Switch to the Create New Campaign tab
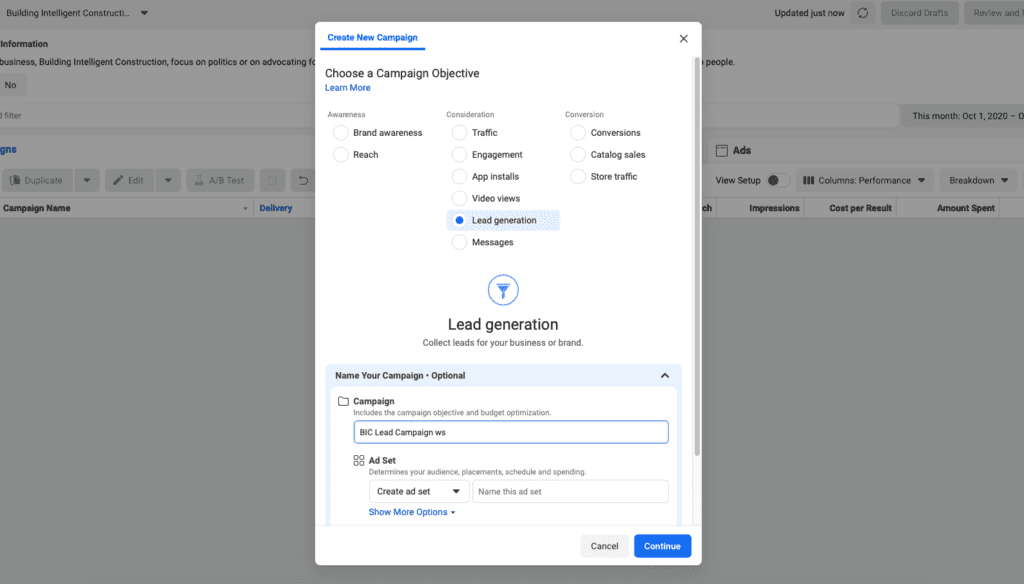Screen dimensions: 1024x584 click(372, 36)
